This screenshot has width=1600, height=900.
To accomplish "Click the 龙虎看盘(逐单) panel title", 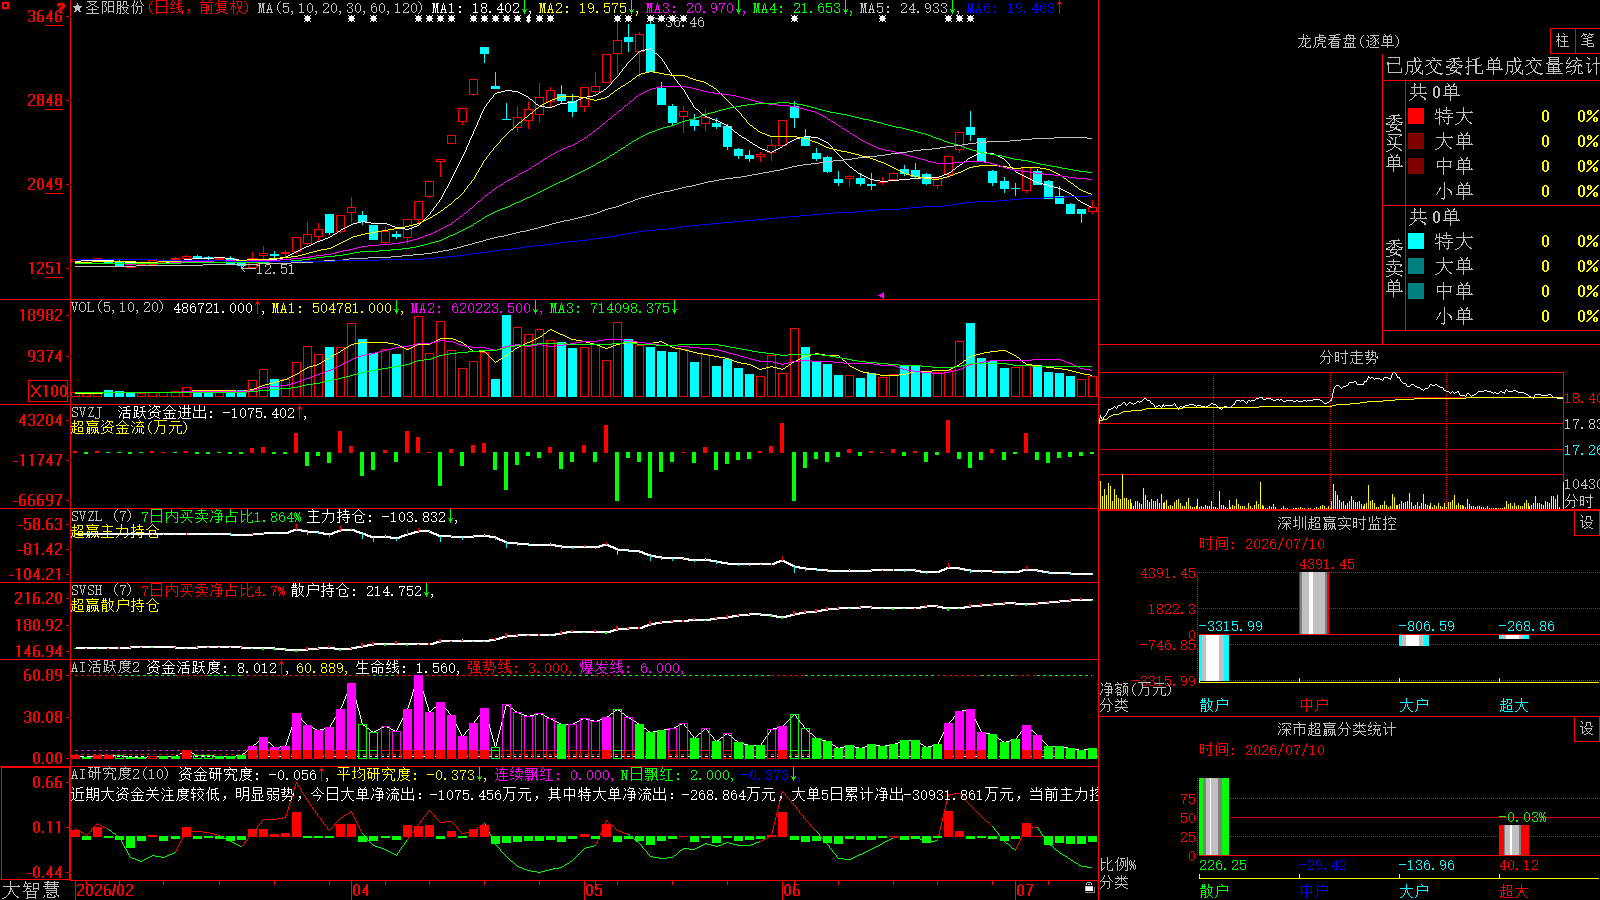I will pyautogui.click(x=1349, y=41).
